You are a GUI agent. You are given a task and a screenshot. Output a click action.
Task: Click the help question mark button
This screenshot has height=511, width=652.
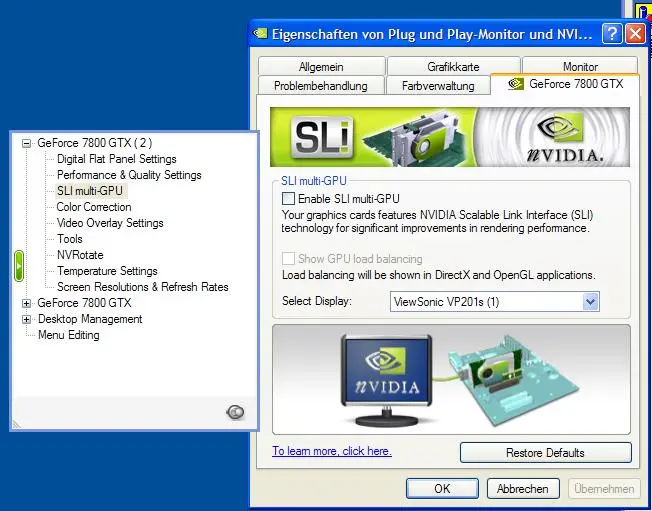[x=612, y=33]
